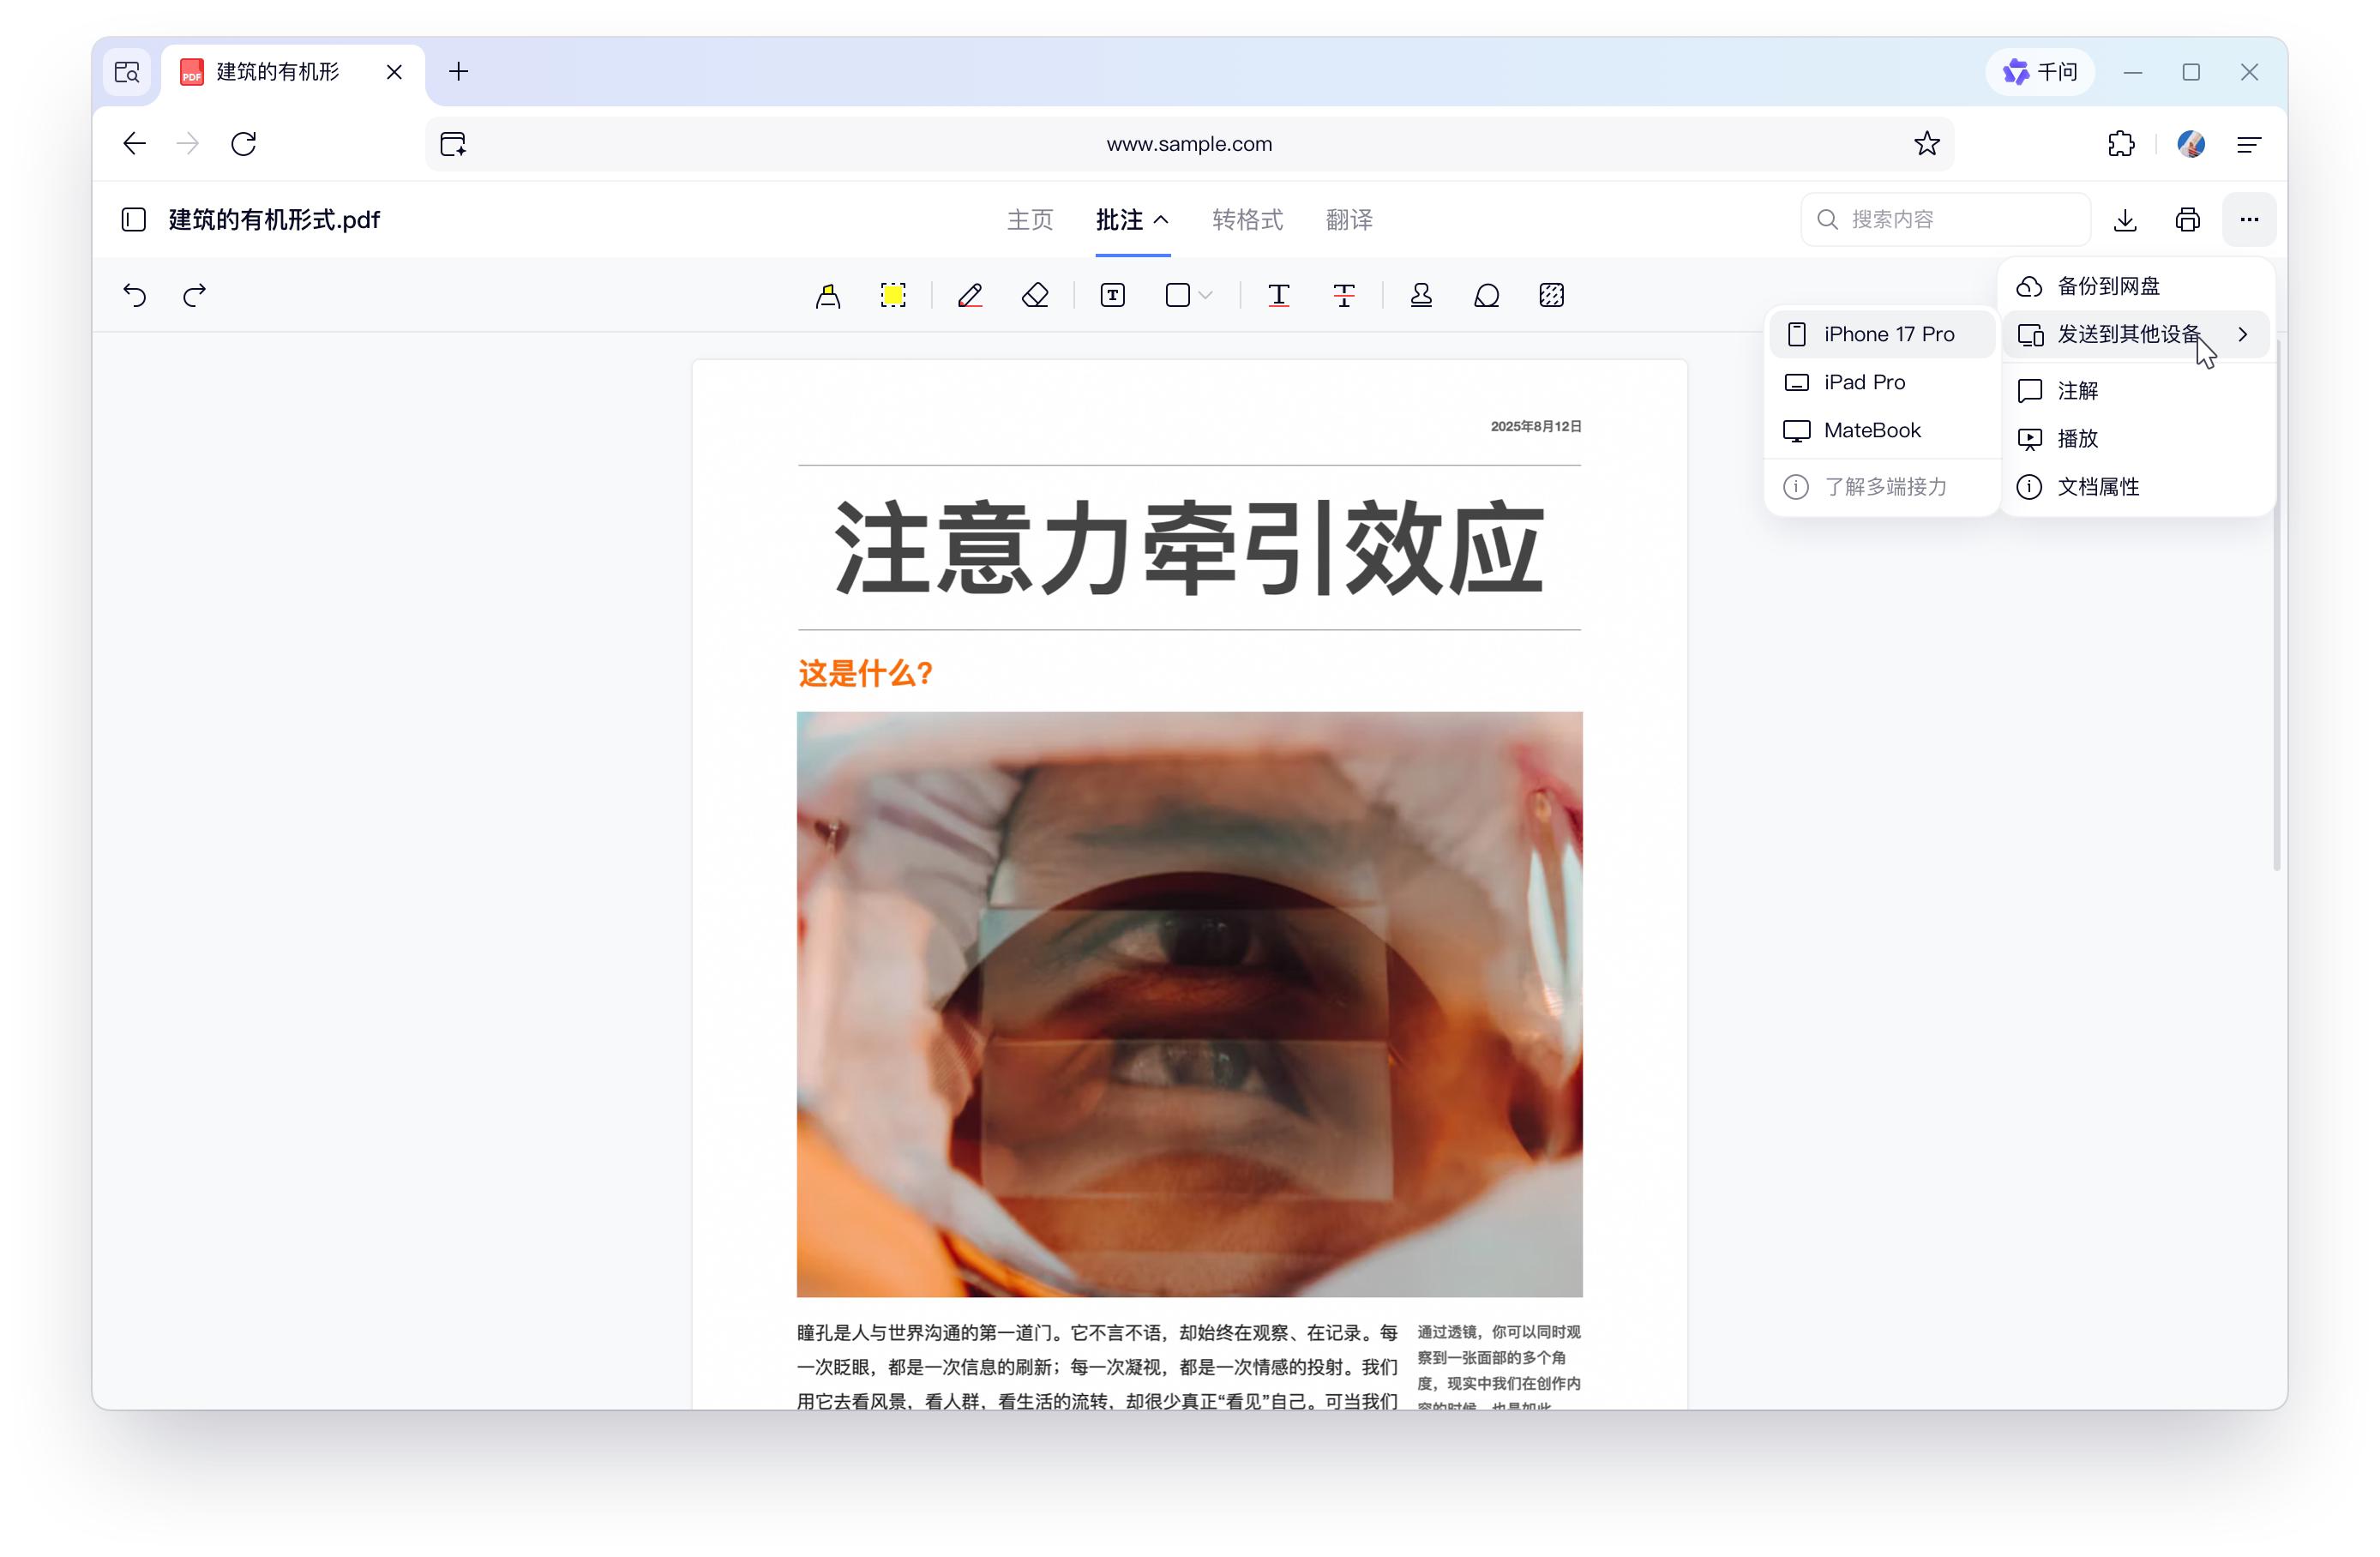2380x1557 pixels.
Task: Select the strikethrough text tool
Action: point(1344,295)
